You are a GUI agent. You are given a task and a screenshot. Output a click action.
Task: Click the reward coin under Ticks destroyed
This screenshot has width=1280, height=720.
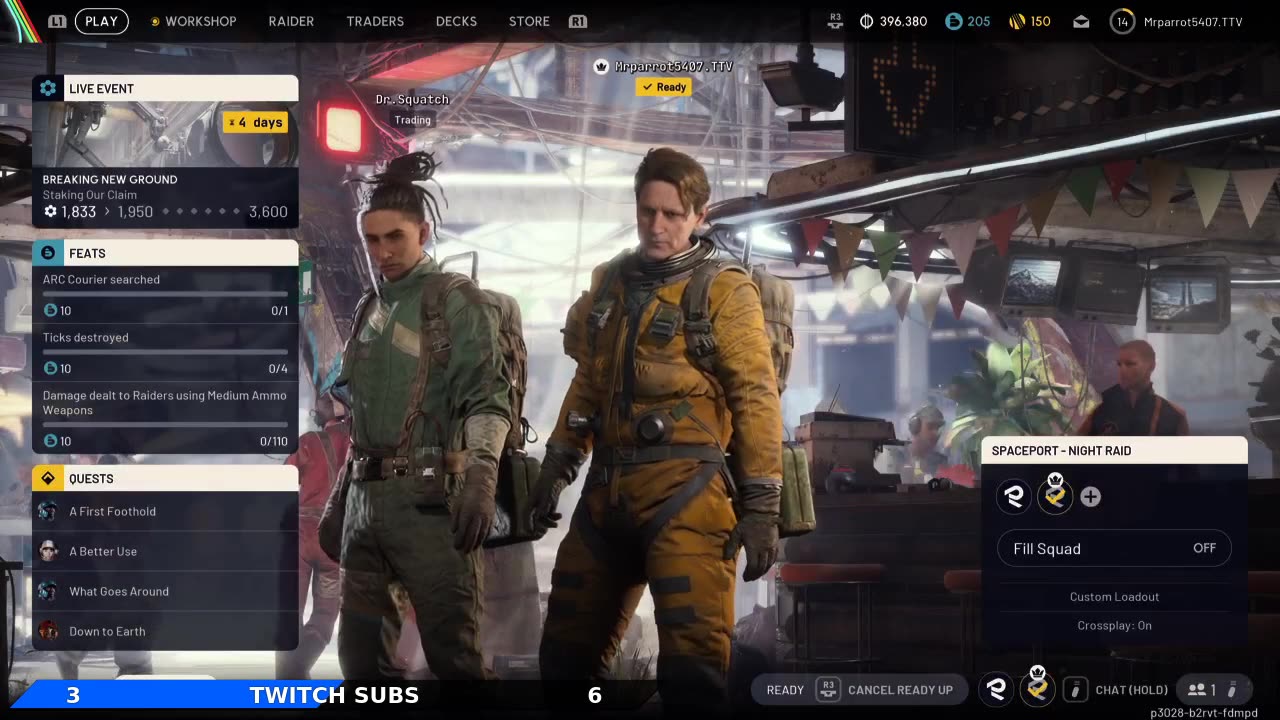tap(50, 369)
